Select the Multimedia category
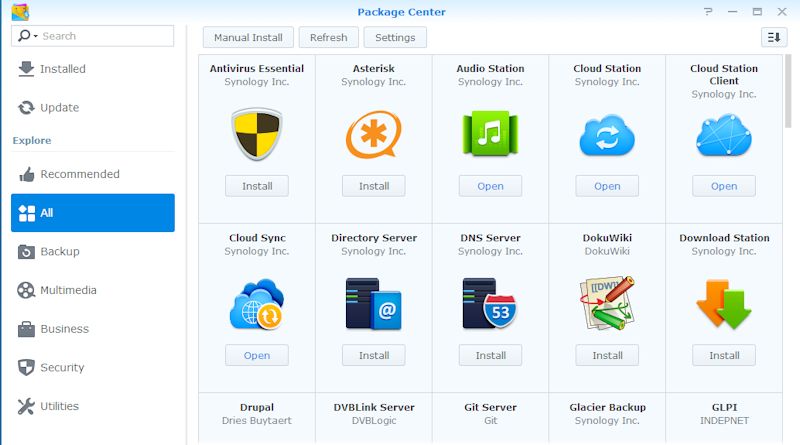The width and height of the screenshot is (800, 445). pos(93,290)
